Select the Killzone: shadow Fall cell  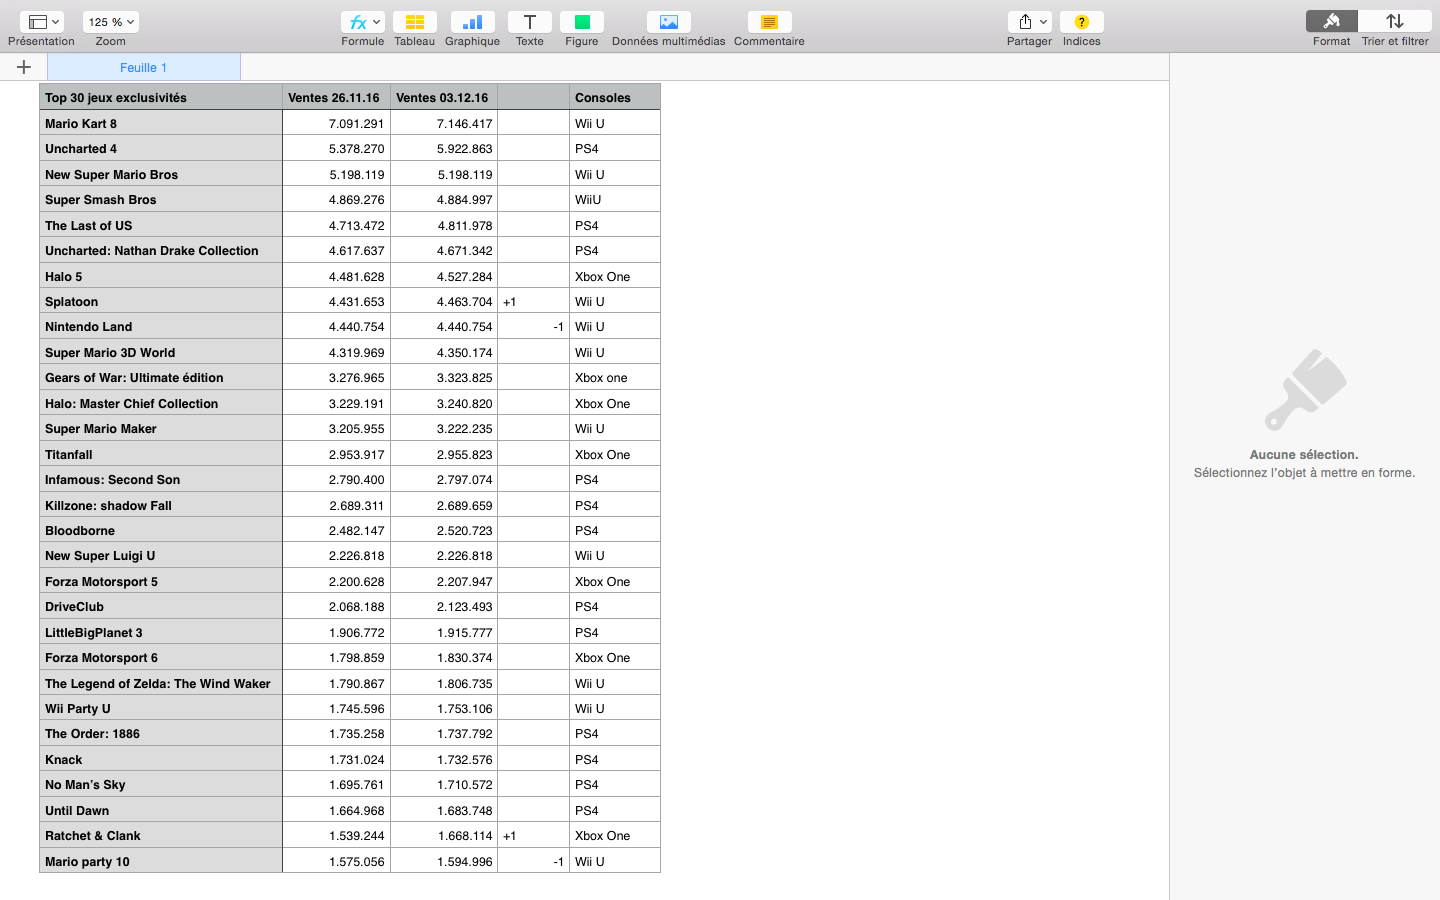tap(161, 505)
